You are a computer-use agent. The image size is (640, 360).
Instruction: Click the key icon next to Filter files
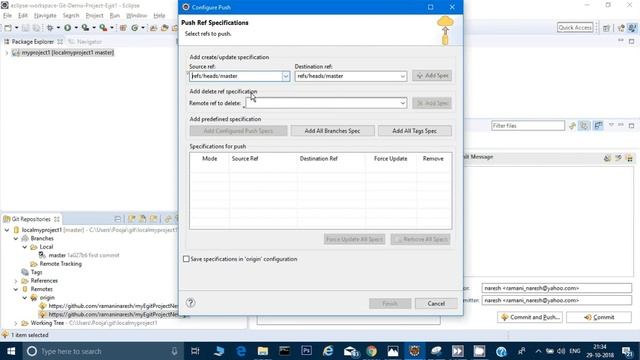(572, 126)
